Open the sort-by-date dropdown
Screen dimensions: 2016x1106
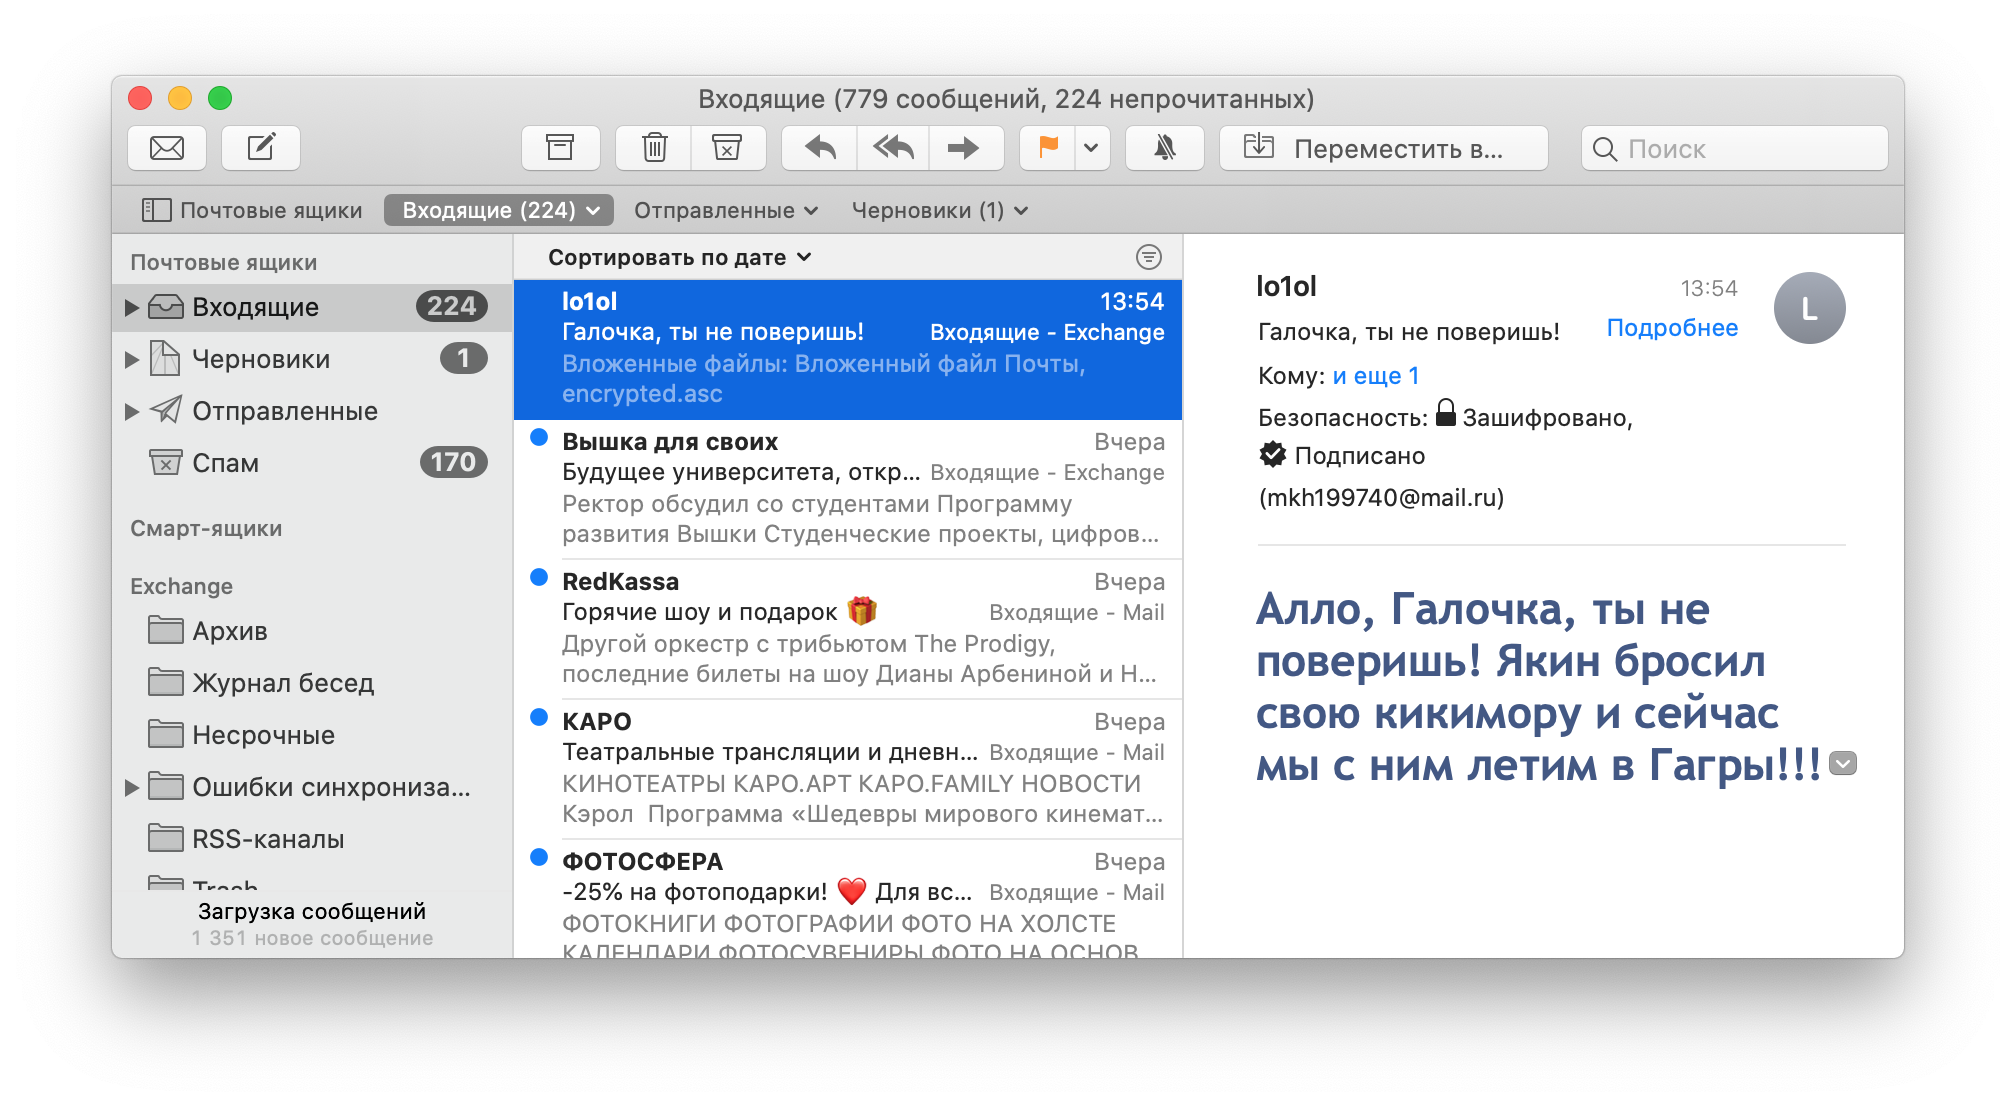pos(679,257)
